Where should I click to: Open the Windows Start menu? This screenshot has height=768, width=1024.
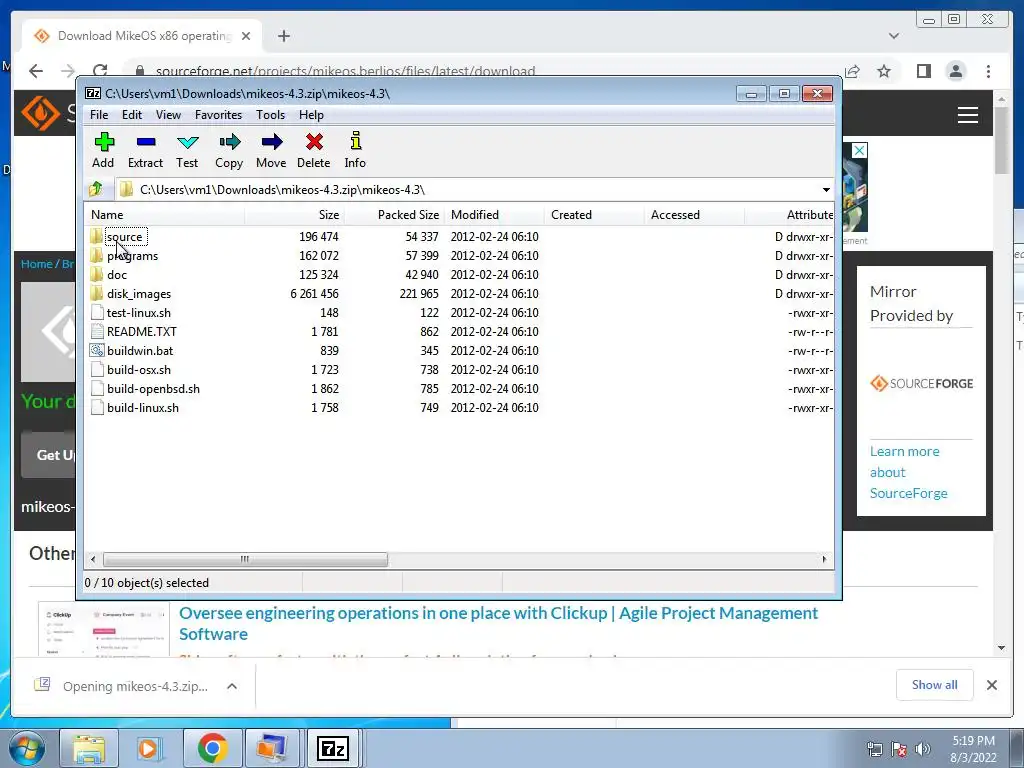point(27,748)
